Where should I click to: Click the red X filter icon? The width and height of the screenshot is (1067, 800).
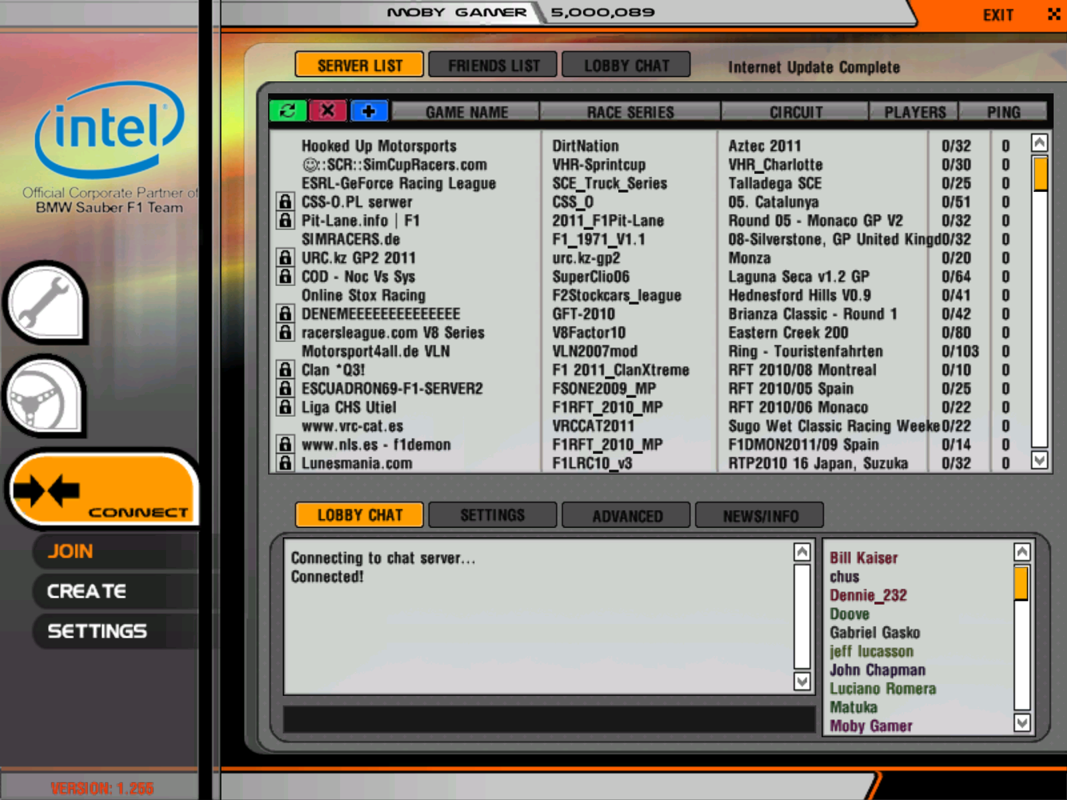tap(326, 110)
